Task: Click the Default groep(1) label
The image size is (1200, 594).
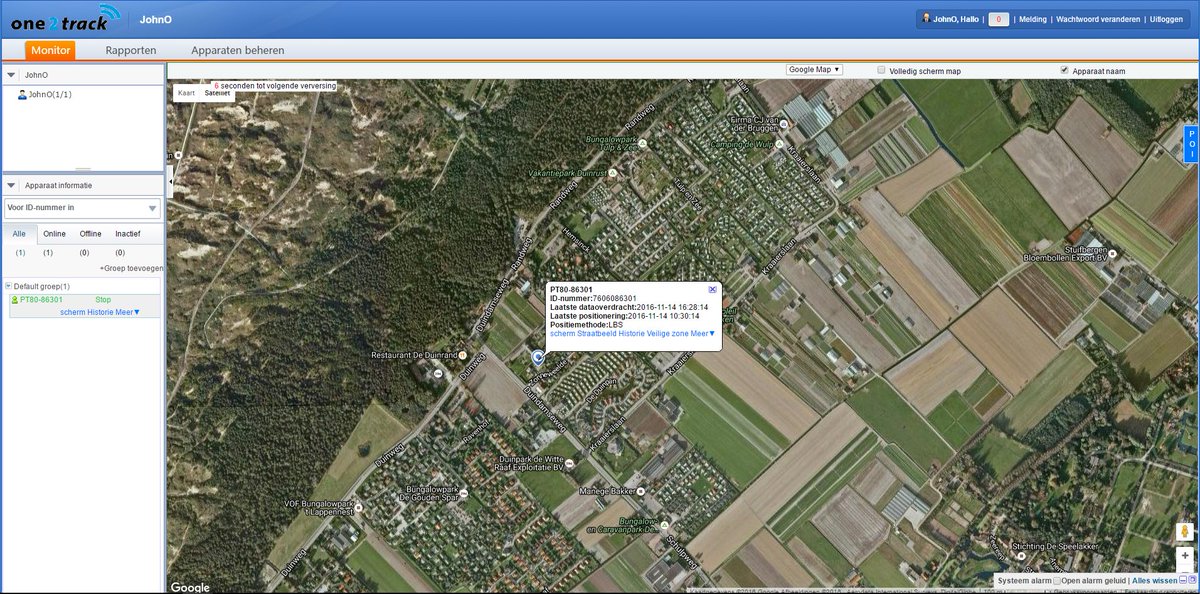Action: click(42, 286)
